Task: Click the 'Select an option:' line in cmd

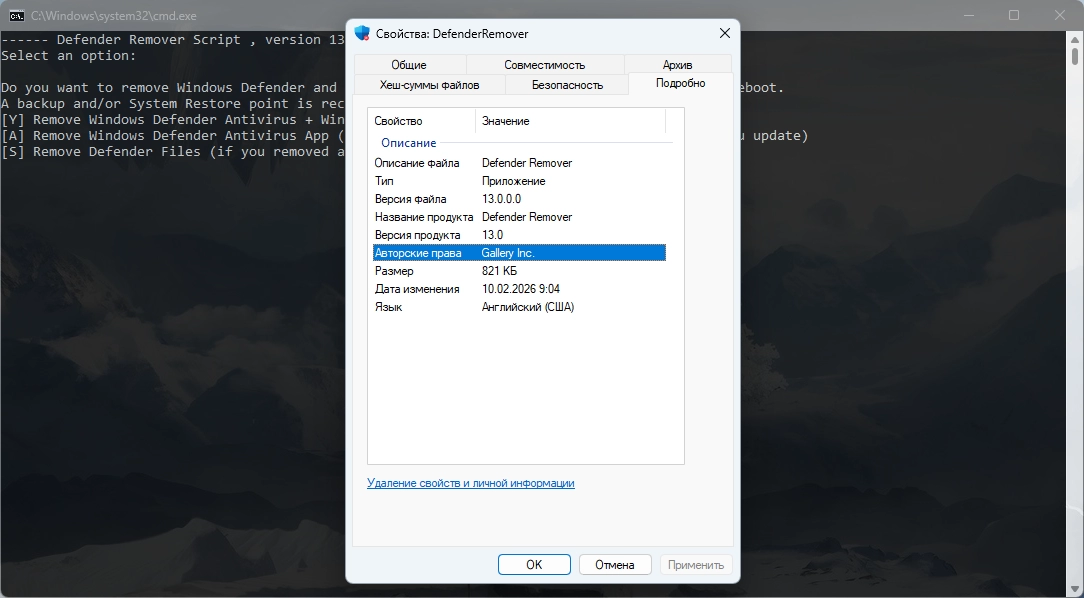Action: [68, 56]
